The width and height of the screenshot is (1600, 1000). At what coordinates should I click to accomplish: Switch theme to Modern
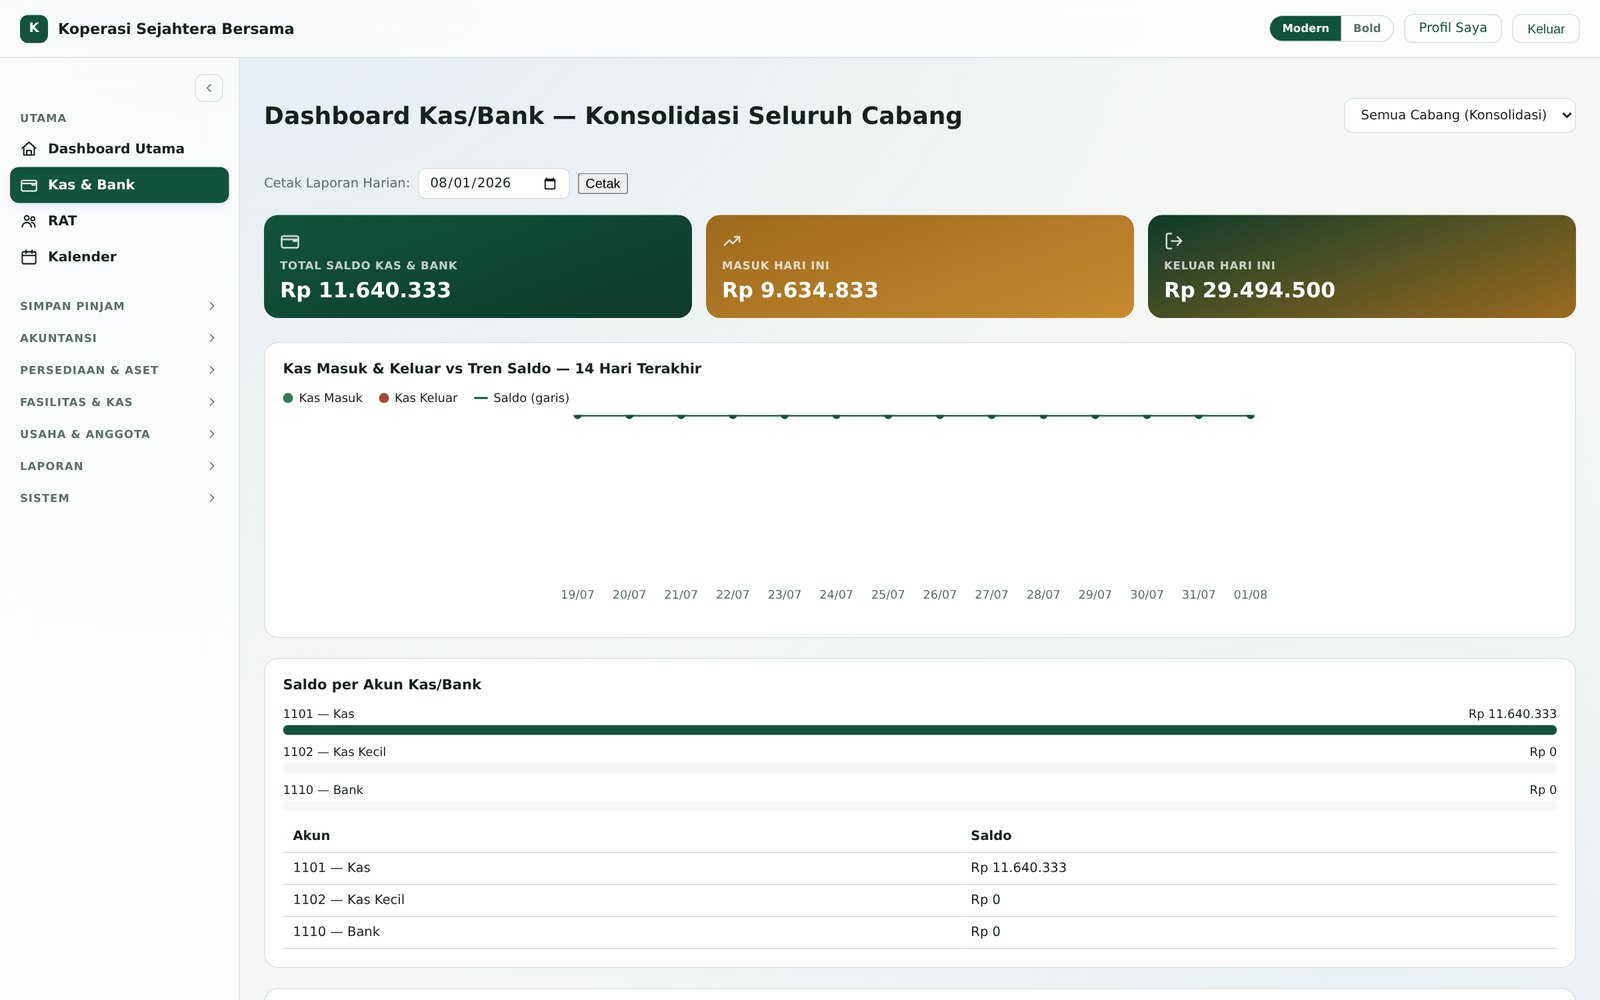point(1305,28)
